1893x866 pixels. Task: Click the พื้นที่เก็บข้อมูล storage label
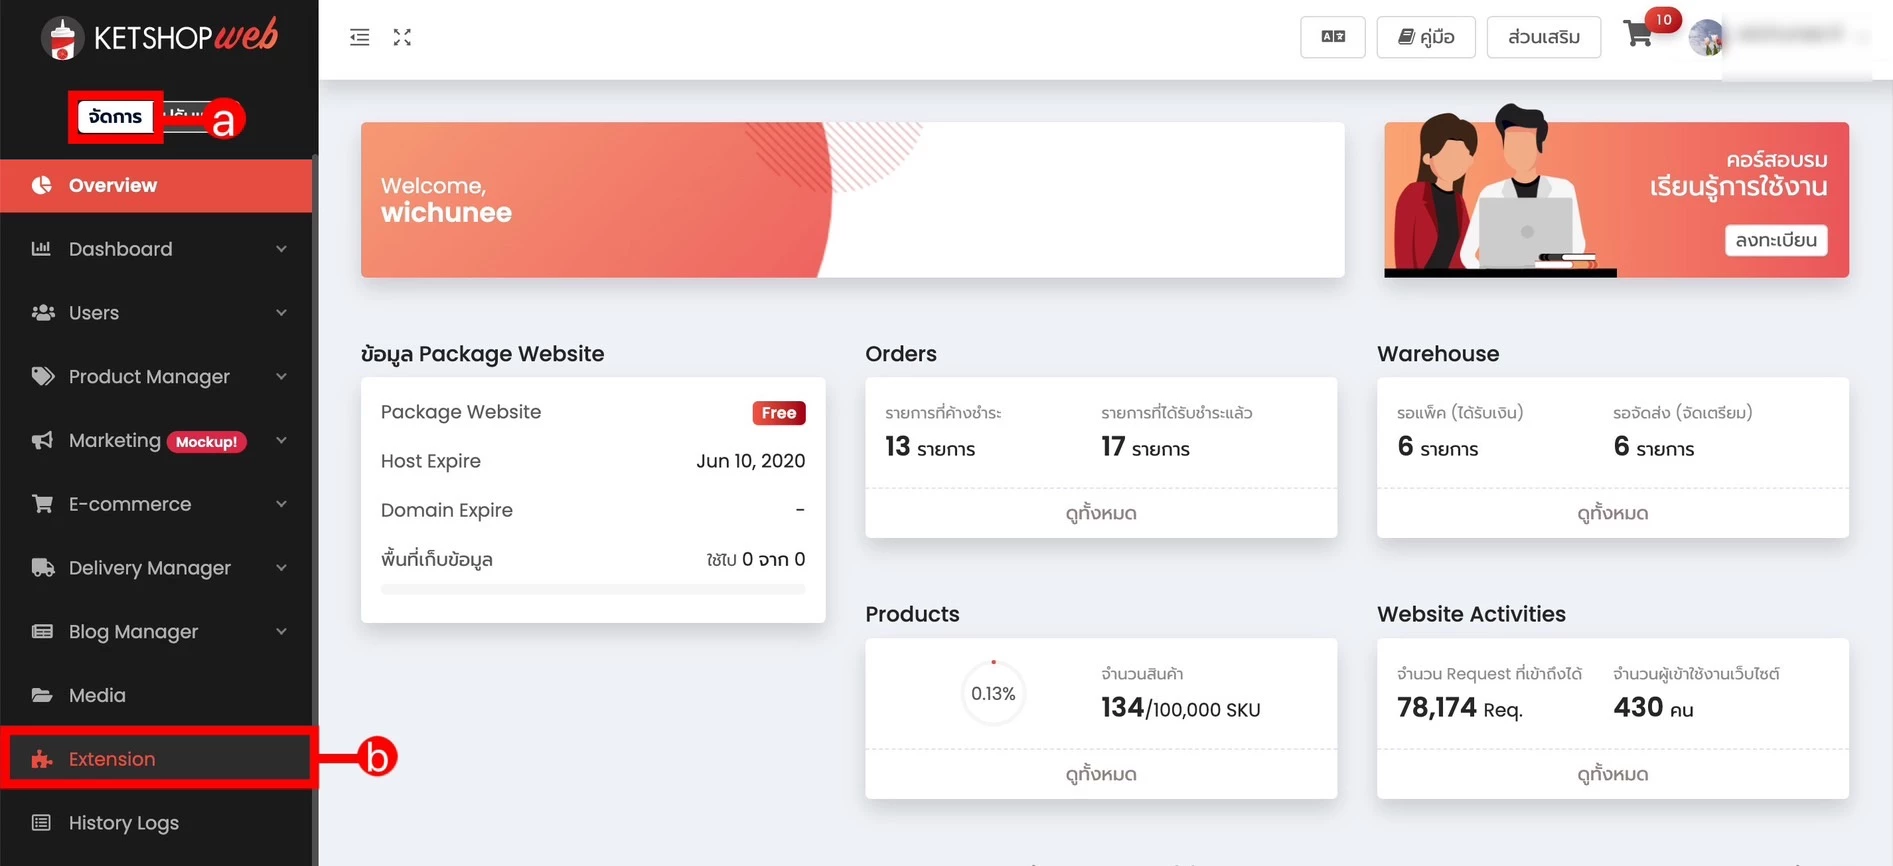coord(436,559)
